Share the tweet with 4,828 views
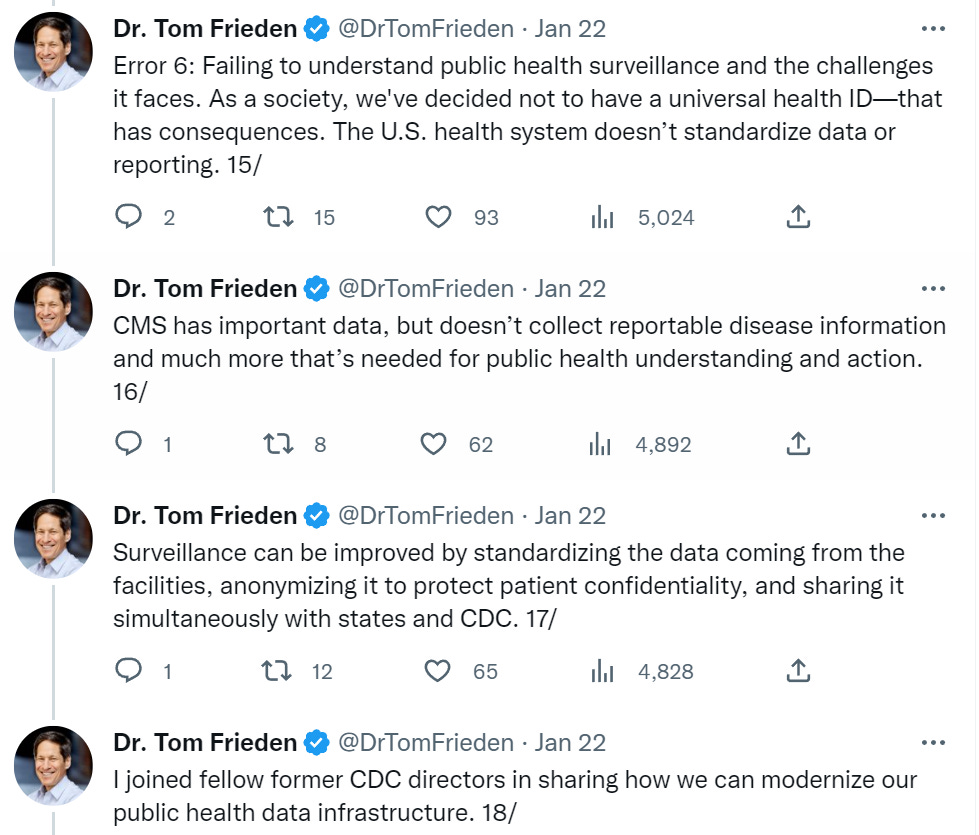Screen dimensions: 979x835 coord(798,670)
